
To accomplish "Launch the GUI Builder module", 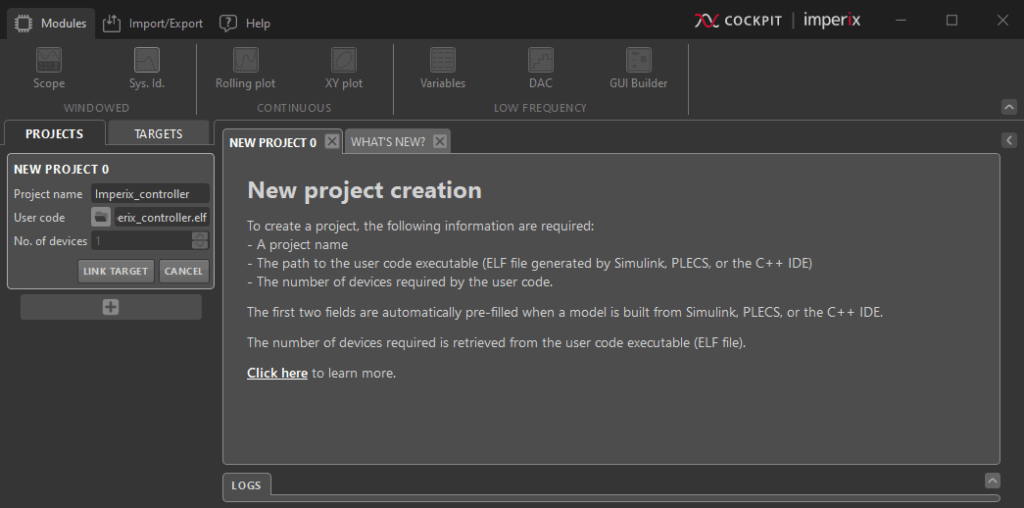I will click(x=638, y=67).
